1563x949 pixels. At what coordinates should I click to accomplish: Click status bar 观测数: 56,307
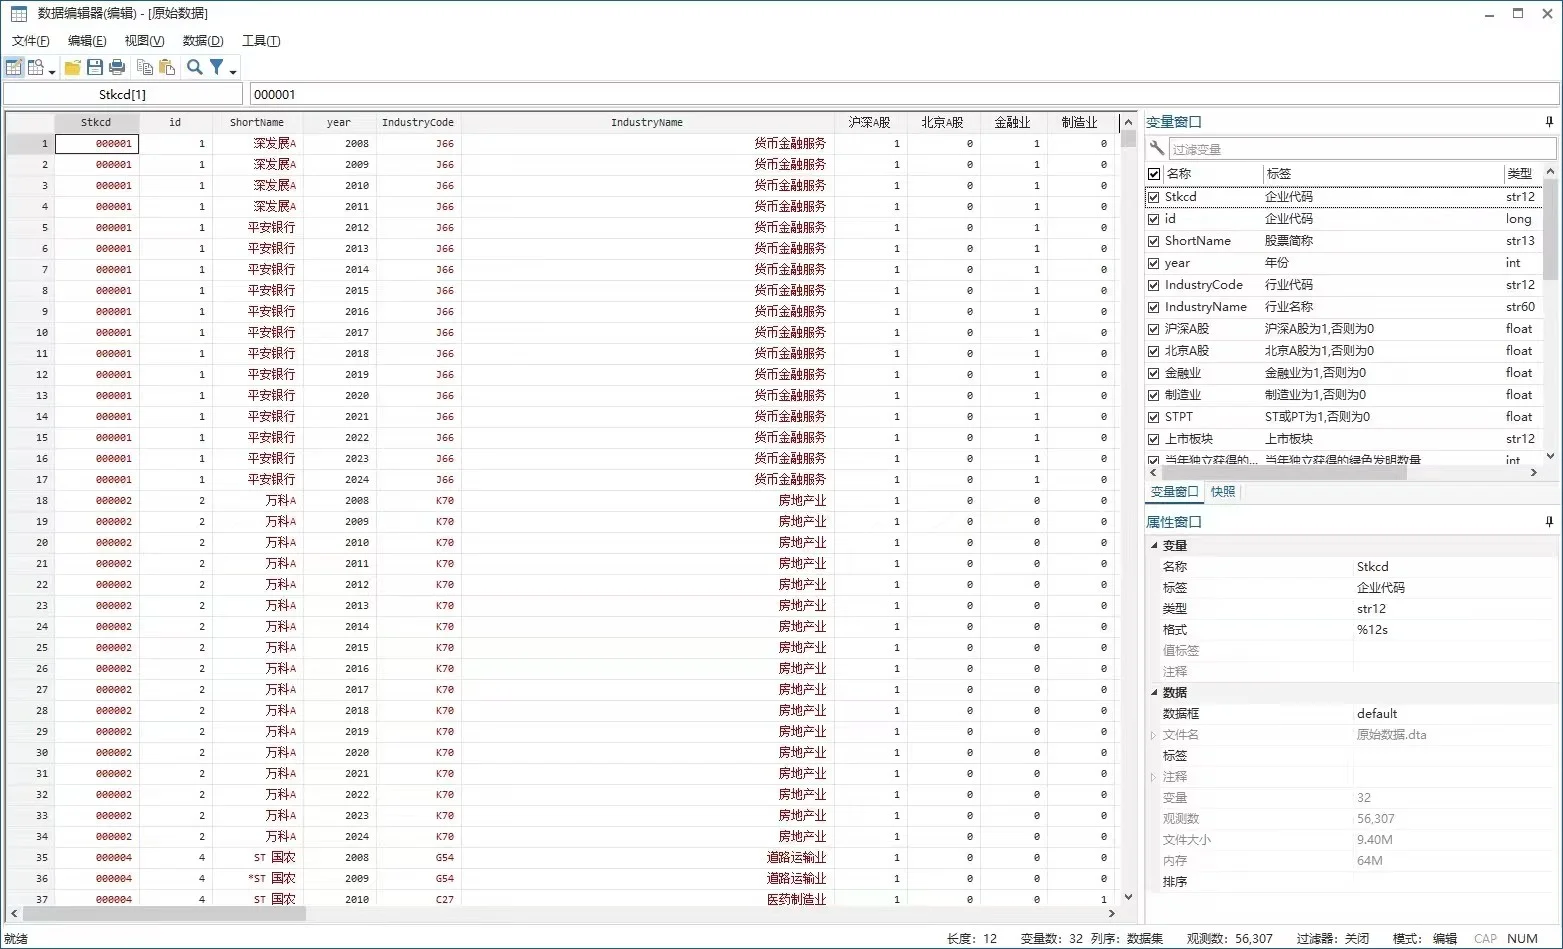pos(1229,939)
